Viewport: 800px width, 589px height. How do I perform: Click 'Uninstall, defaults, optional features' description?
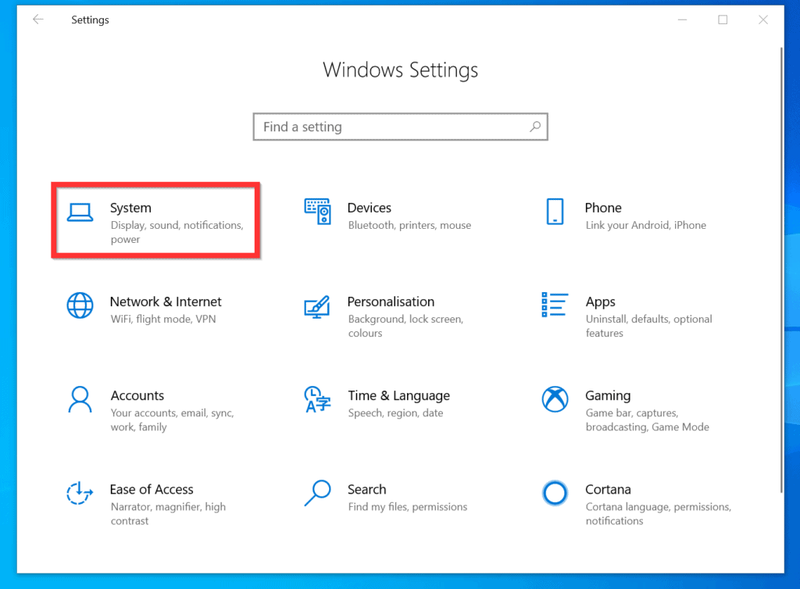(x=649, y=326)
